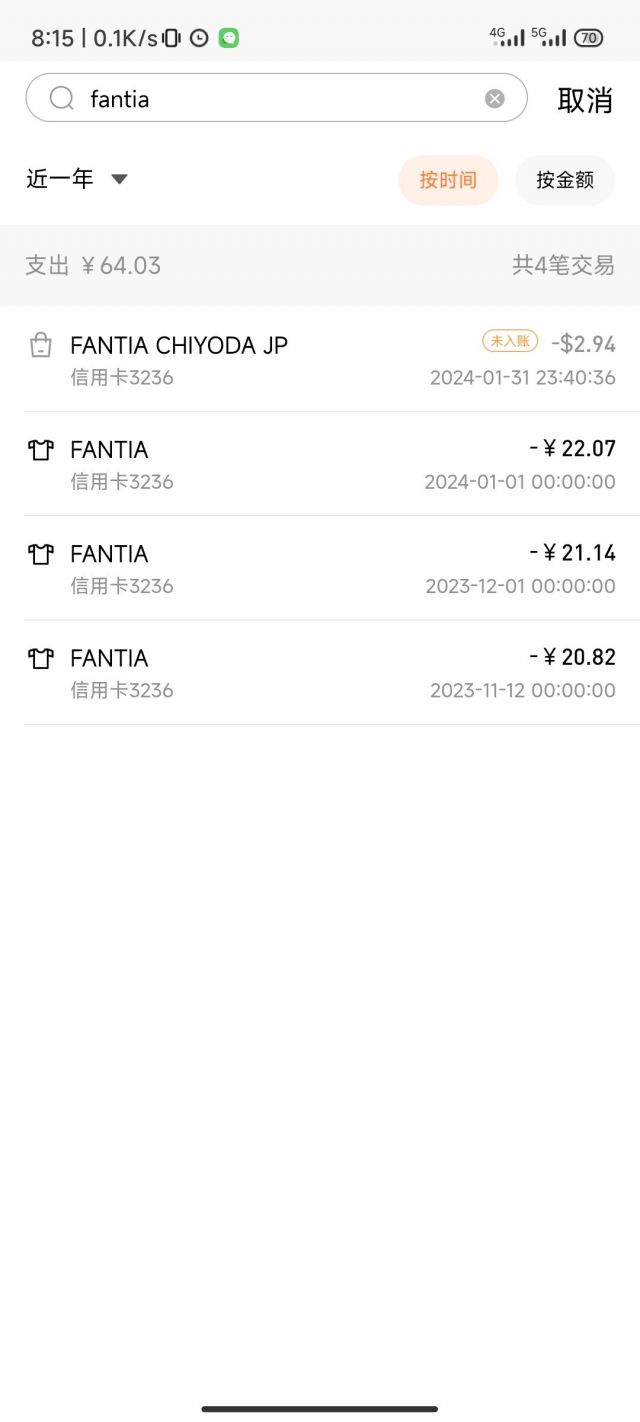Click the magnifier icon in the search bar
Screen dimensions: 640x1422
[61, 98]
